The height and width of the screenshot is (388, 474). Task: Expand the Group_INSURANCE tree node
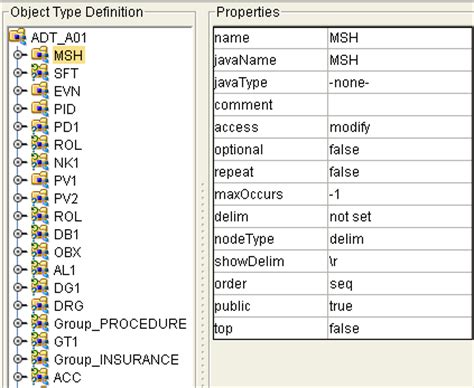pos(18,359)
